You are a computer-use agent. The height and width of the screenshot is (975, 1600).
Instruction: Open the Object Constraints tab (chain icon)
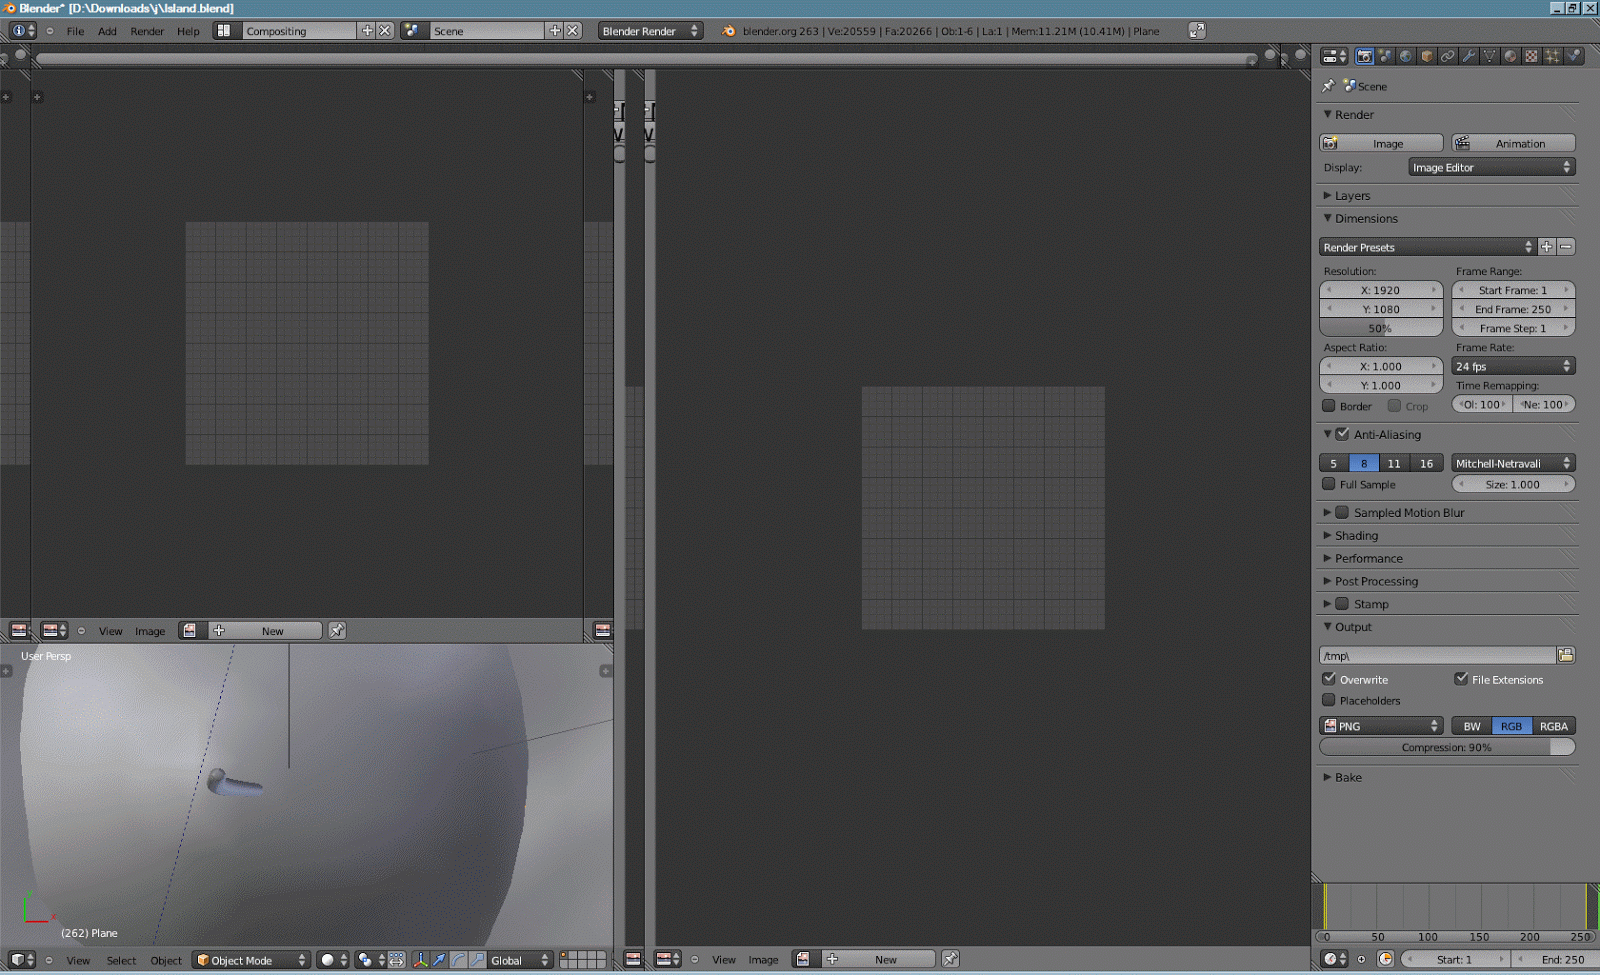click(x=1448, y=56)
